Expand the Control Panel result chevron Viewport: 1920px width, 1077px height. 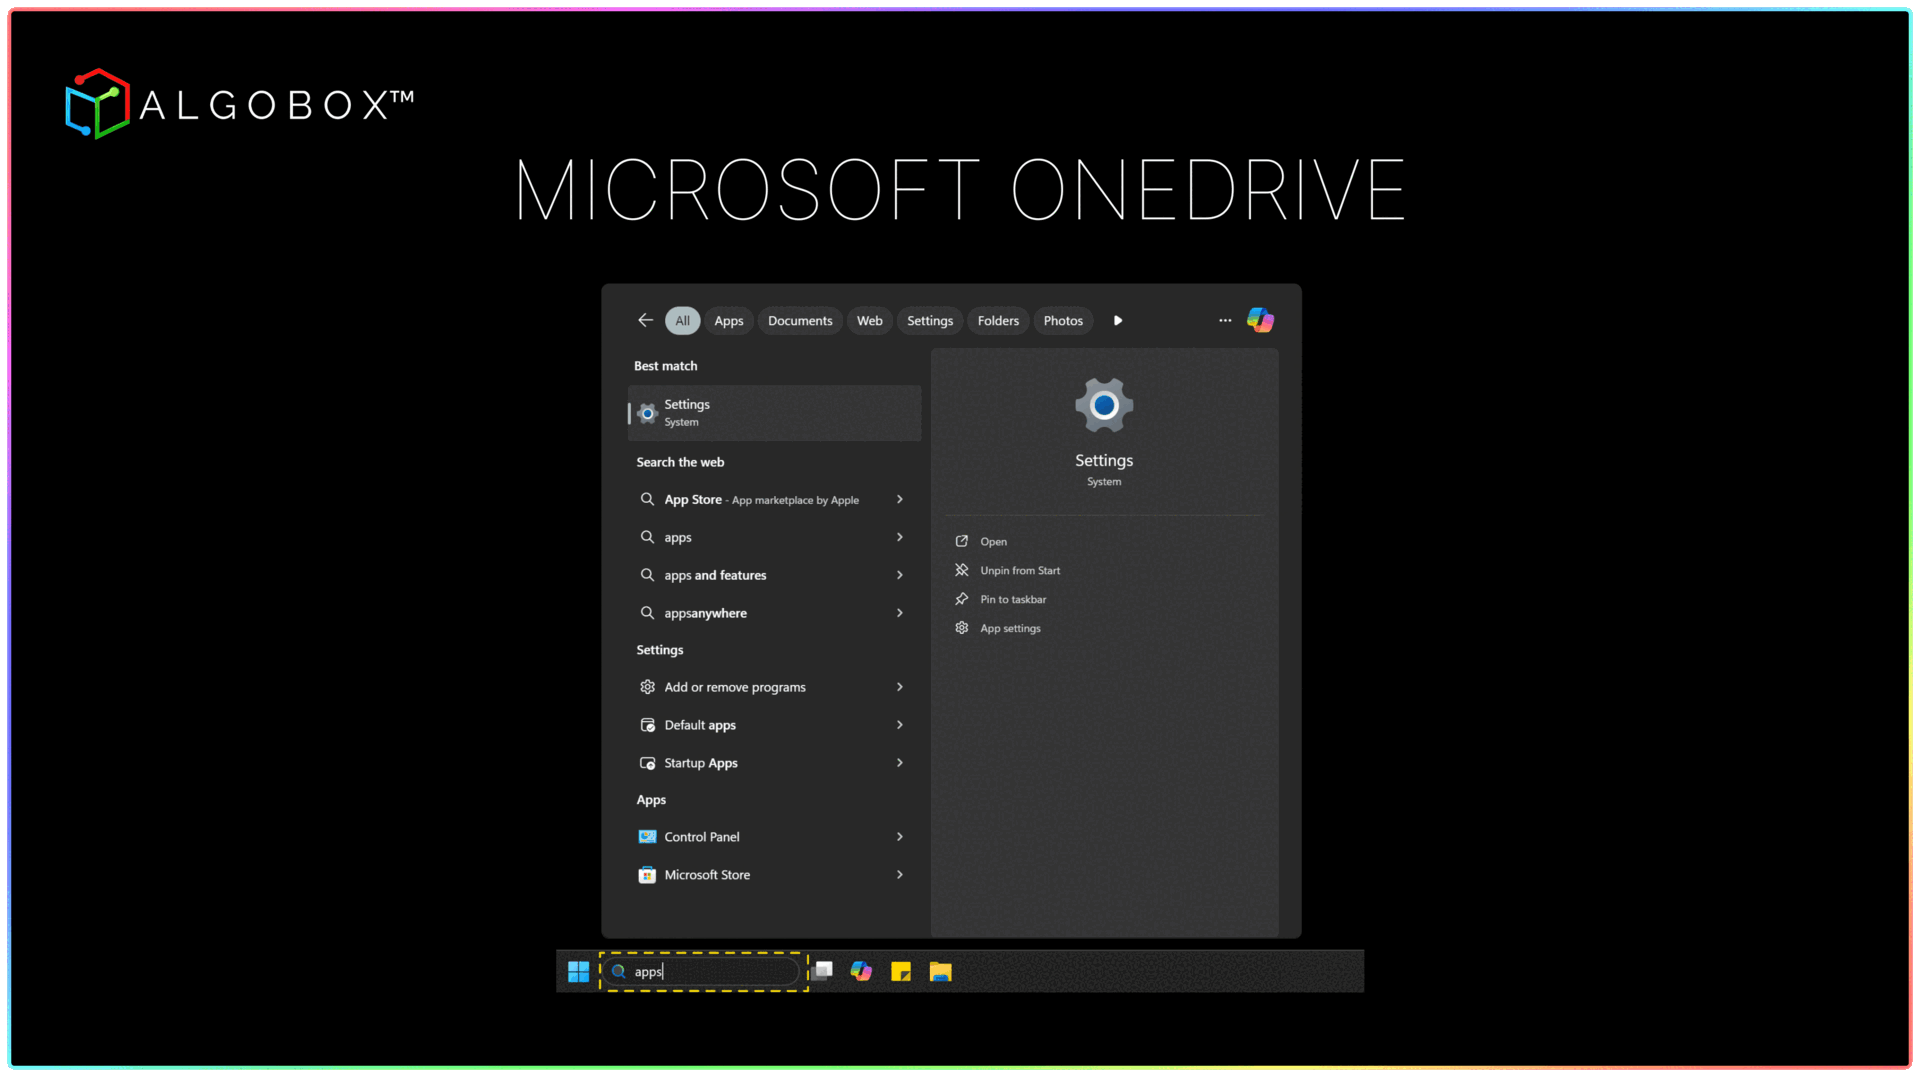[900, 837]
